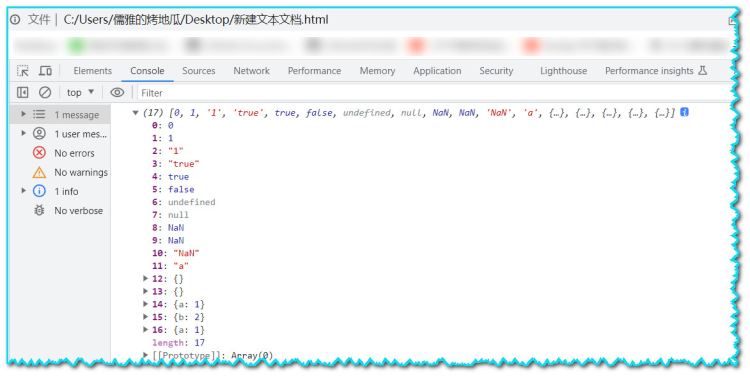The height and width of the screenshot is (377, 750).
Task: Create a live expression with eye icon
Action: (x=117, y=92)
